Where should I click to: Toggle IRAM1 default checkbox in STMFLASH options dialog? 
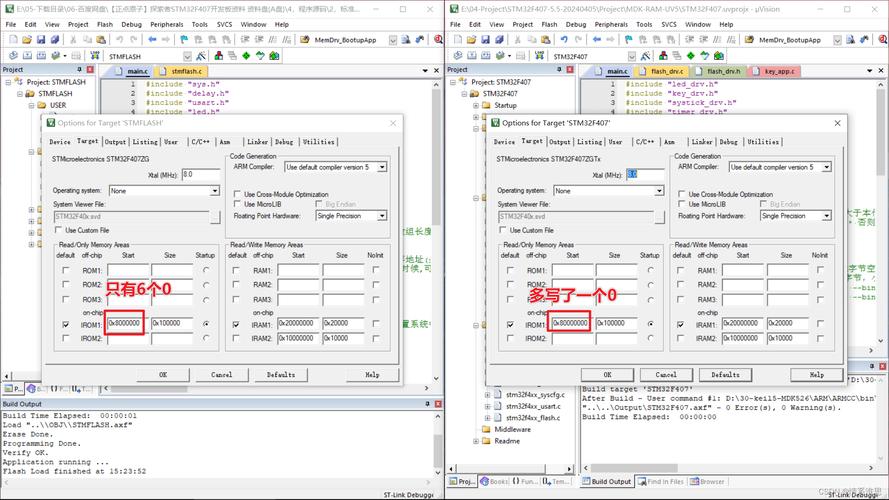236,324
